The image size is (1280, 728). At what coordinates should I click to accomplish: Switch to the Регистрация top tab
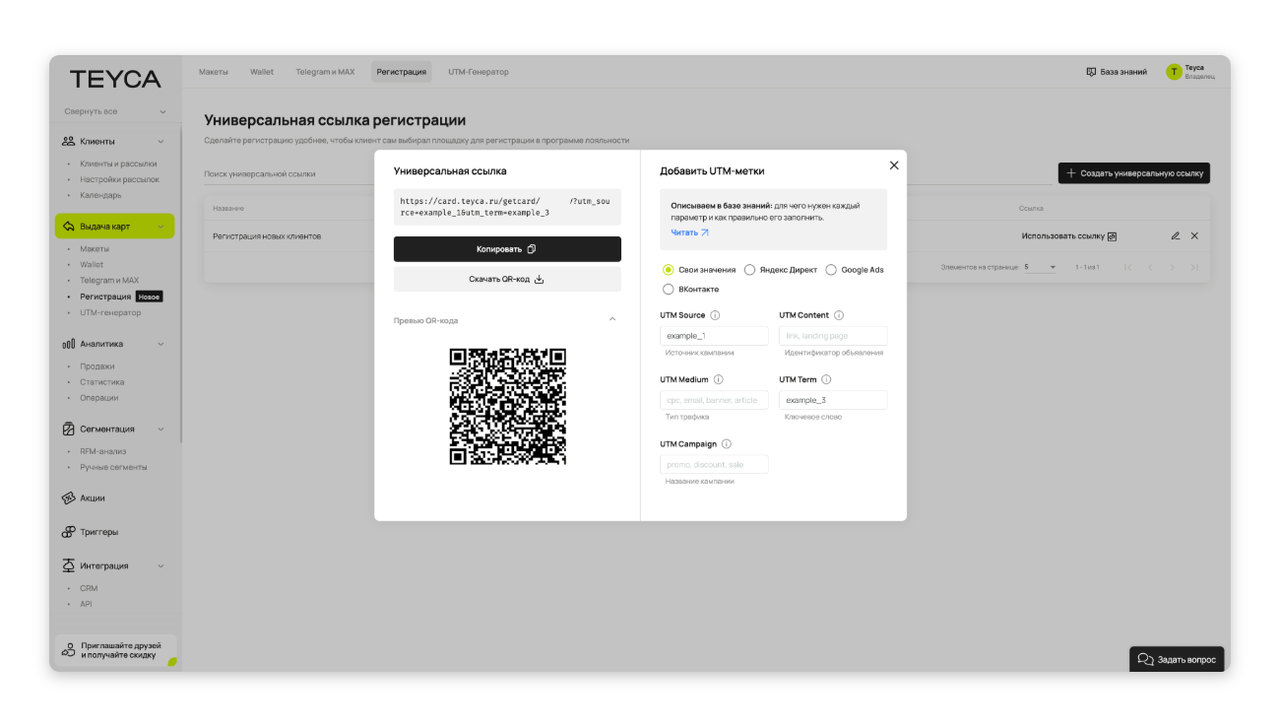coord(401,72)
